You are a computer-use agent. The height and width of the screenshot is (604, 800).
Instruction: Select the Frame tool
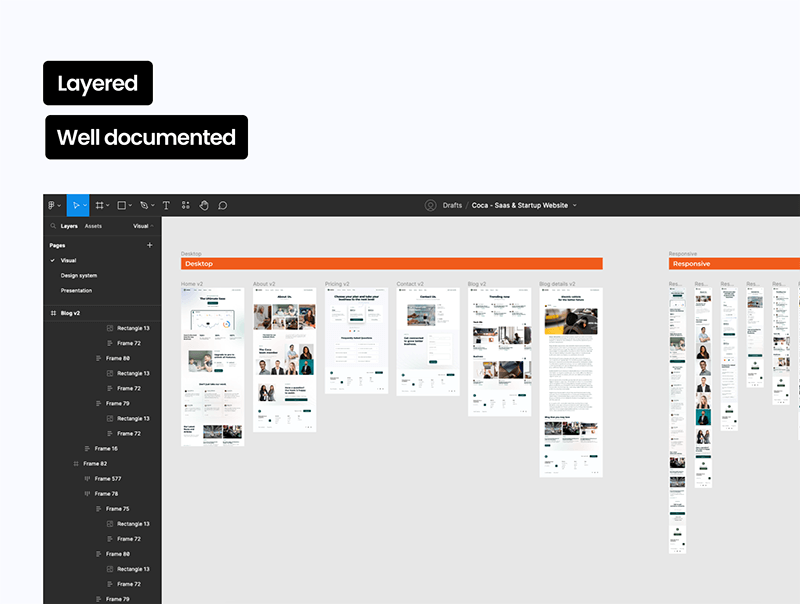[100, 205]
